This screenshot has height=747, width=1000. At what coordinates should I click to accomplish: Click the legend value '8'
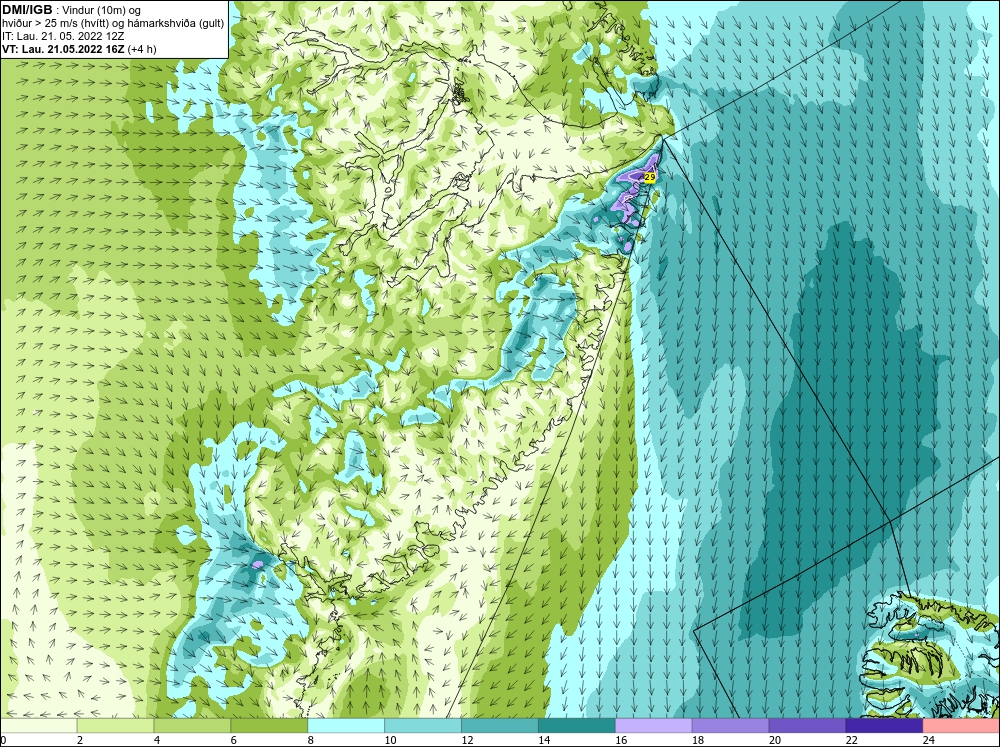pyautogui.click(x=311, y=740)
